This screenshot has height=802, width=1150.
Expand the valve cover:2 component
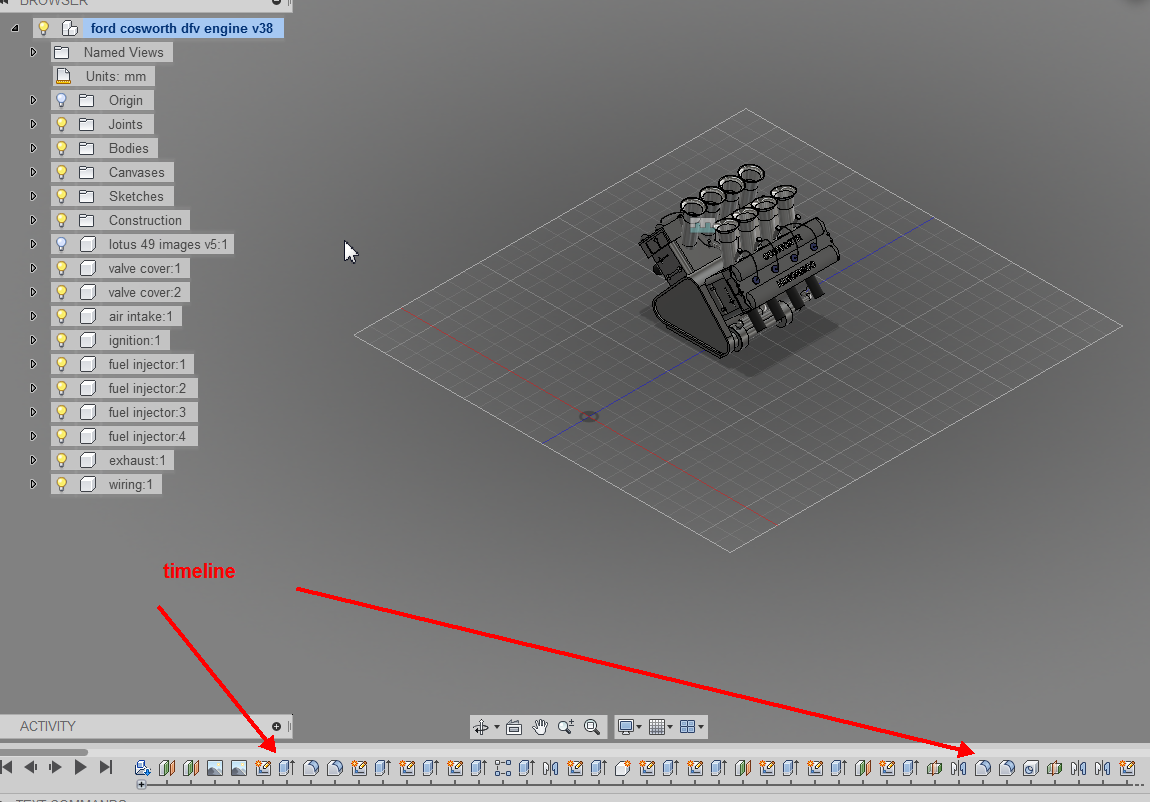[33, 292]
